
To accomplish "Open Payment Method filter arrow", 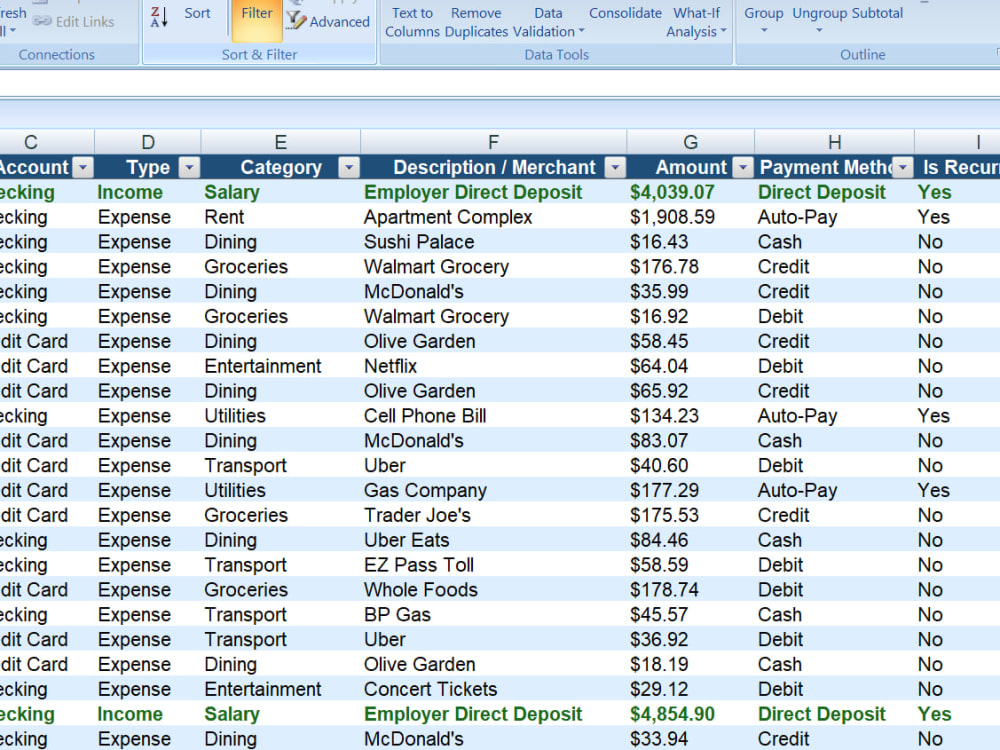I will (x=902, y=168).
